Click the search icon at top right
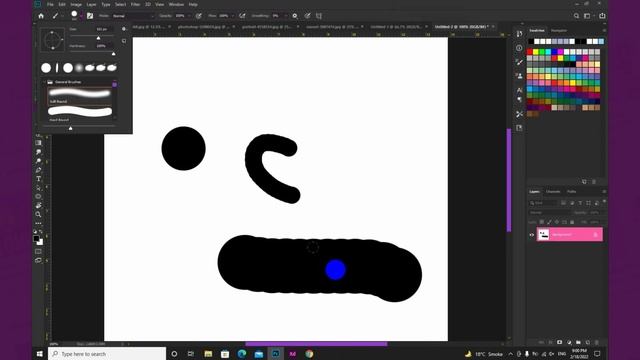The image size is (640, 360). [x=576, y=16]
